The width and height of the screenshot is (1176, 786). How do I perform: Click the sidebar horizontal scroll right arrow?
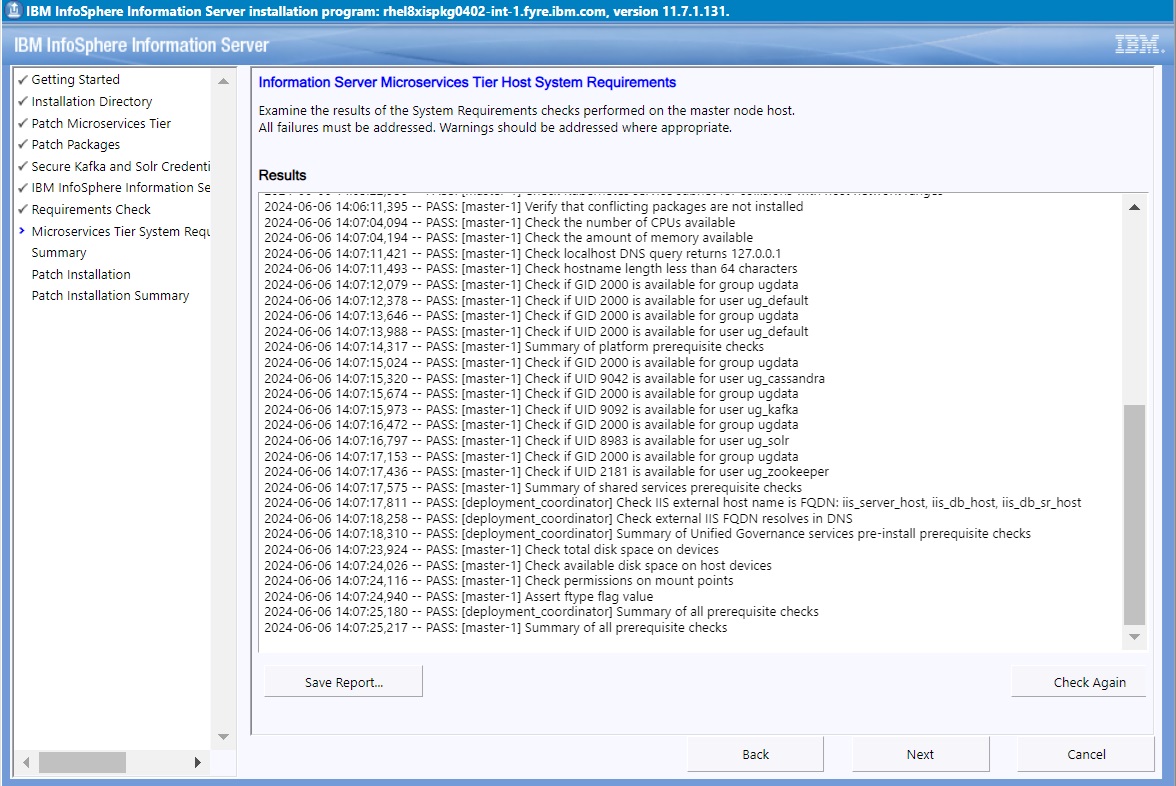click(198, 762)
